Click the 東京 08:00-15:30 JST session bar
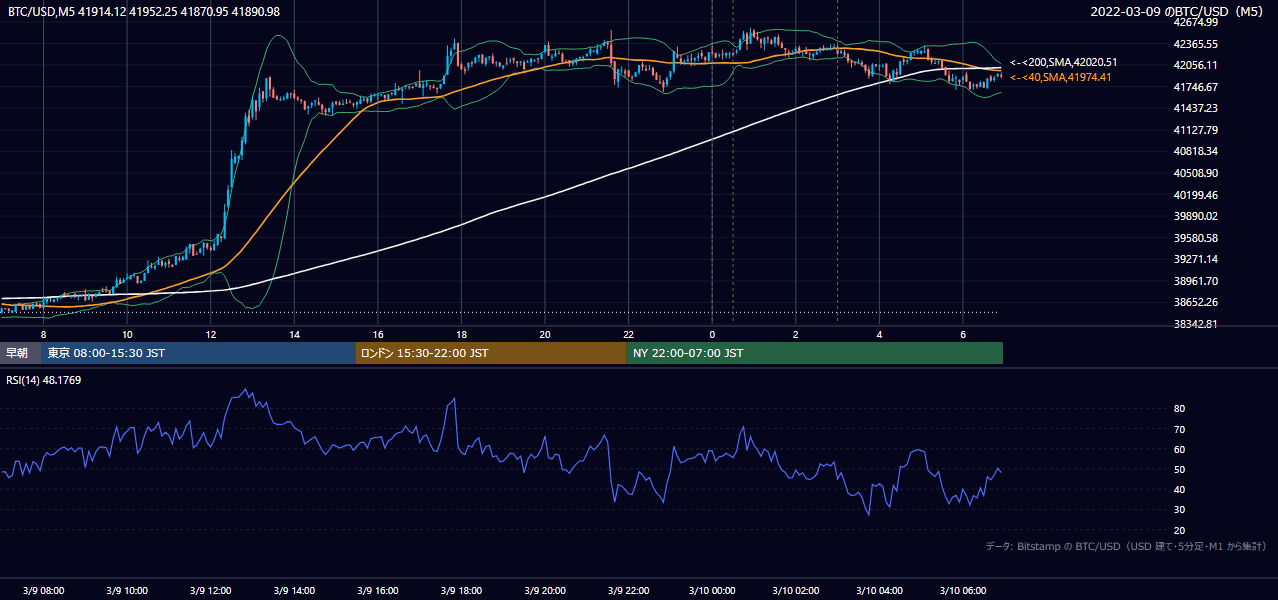 click(198, 353)
